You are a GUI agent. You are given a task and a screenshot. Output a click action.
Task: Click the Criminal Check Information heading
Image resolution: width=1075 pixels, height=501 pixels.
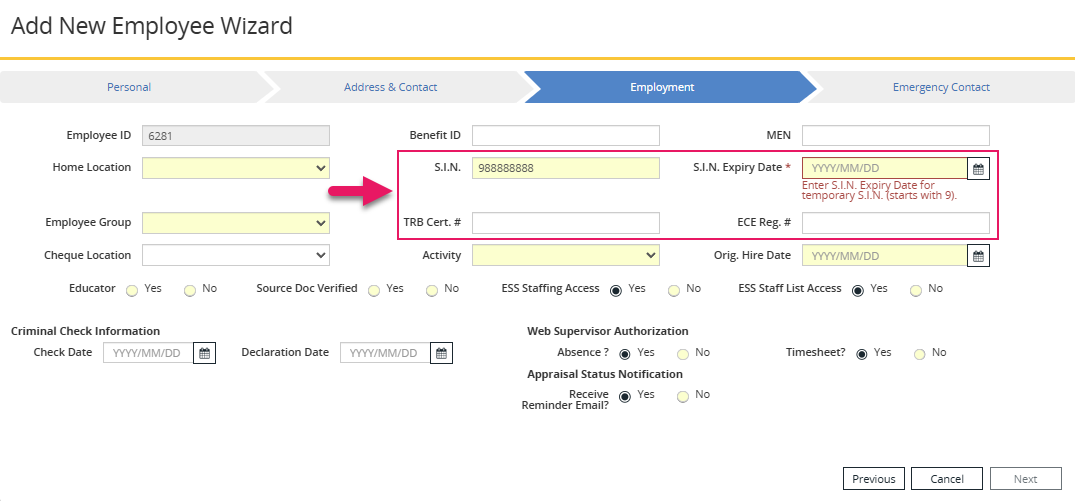click(x=86, y=331)
